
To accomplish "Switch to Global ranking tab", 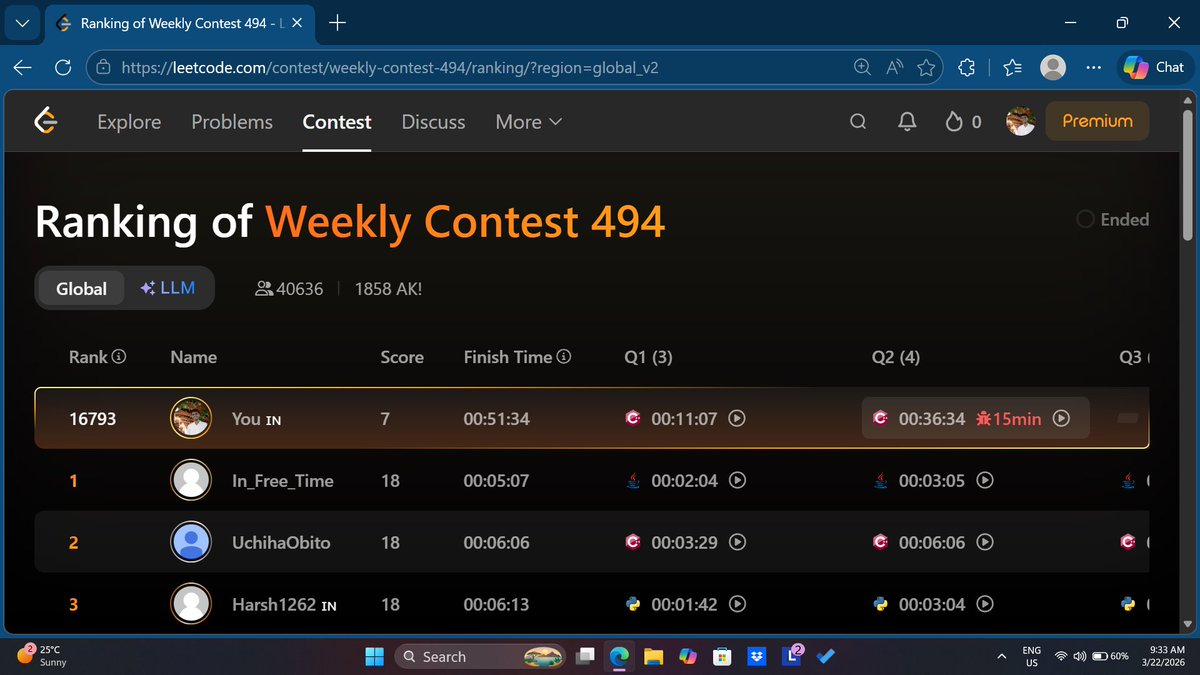I will click(x=81, y=288).
